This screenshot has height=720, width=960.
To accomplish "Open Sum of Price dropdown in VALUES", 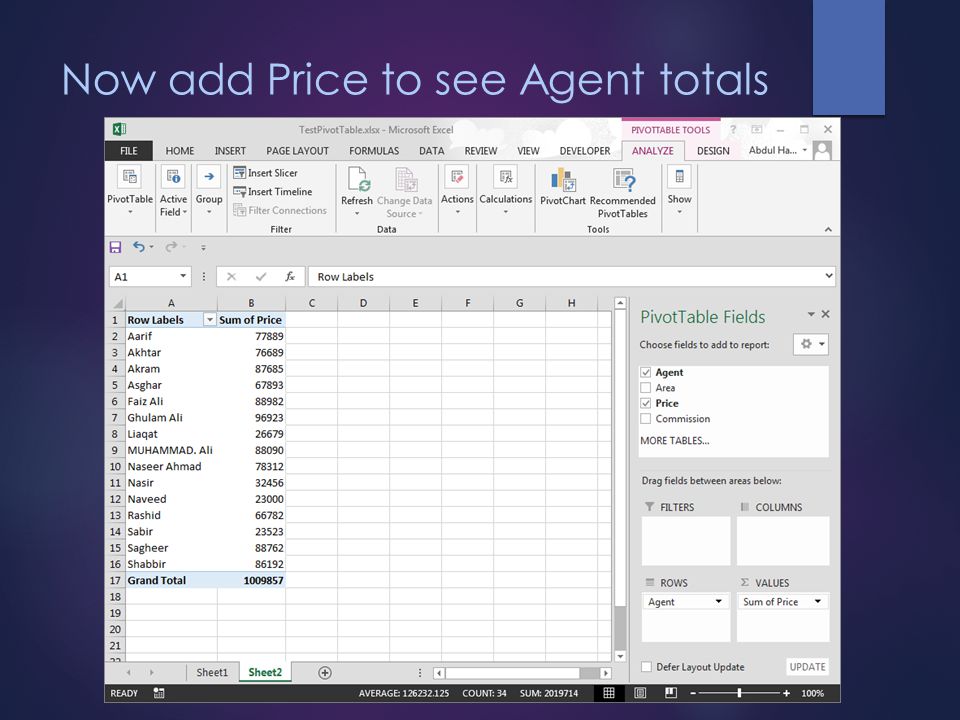I will [817, 601].
